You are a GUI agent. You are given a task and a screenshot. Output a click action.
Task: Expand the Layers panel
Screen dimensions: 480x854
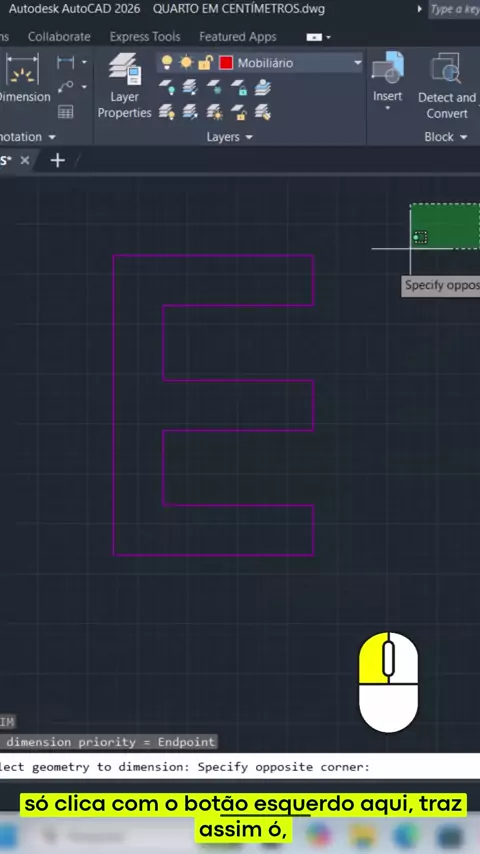(229, 137)
